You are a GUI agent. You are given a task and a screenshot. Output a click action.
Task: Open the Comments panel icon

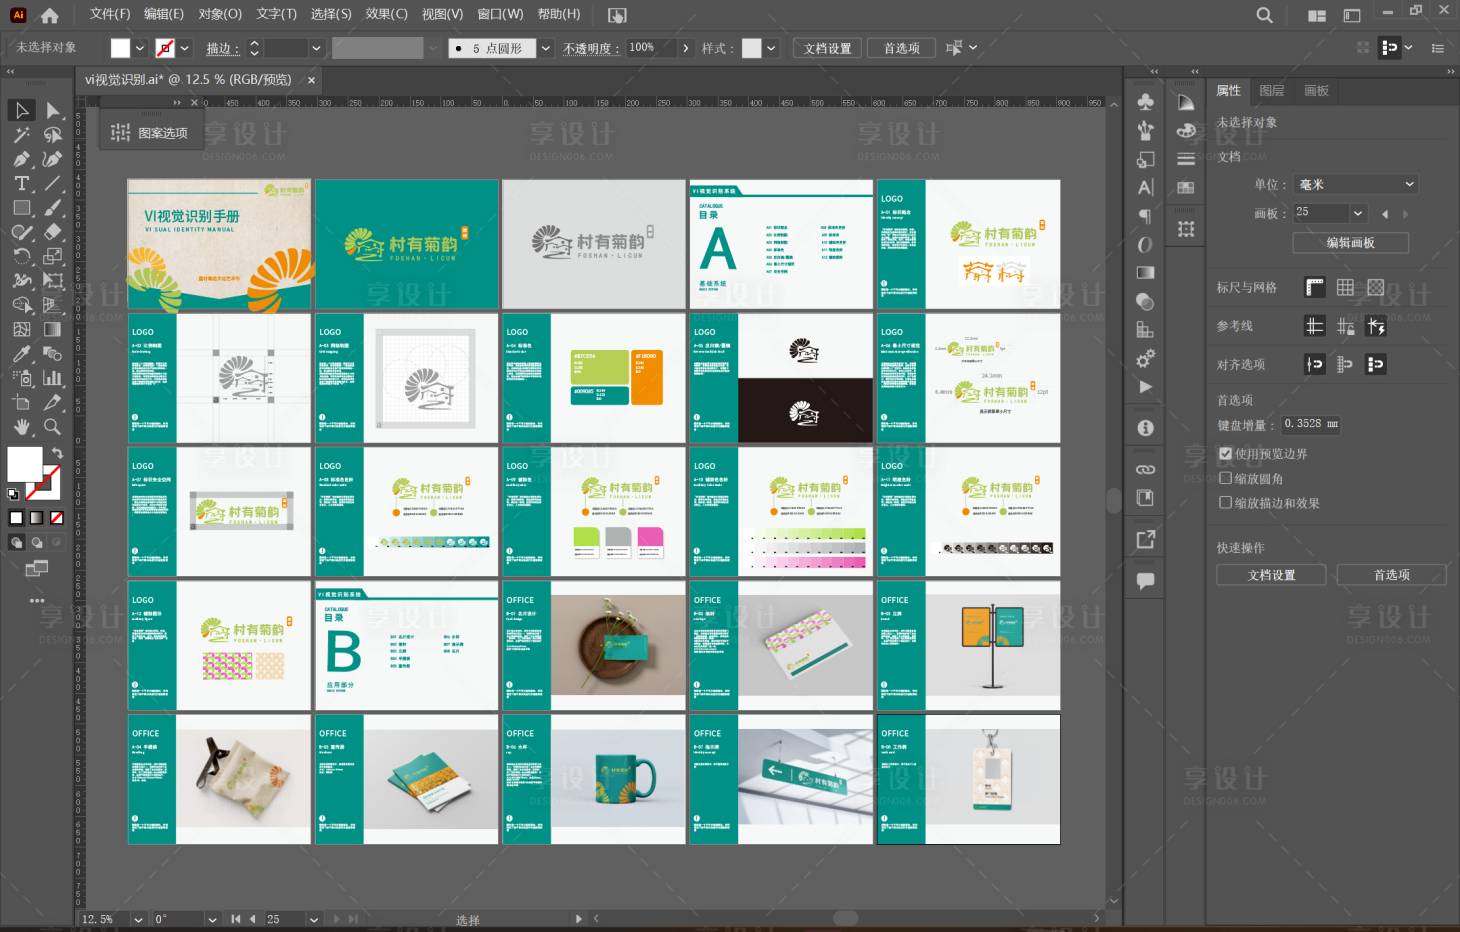click(x=1146, y=580)
